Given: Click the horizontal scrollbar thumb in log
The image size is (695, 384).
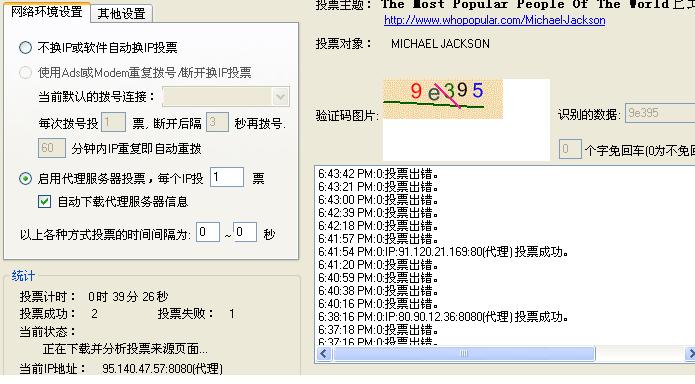Looking at the screenshot, I should [x=464, y=354].
